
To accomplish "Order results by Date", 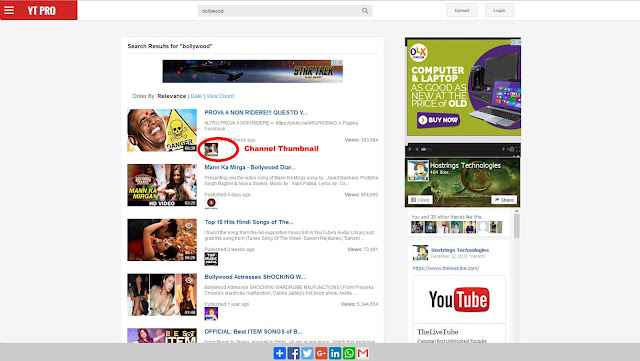I will (196, 96).
